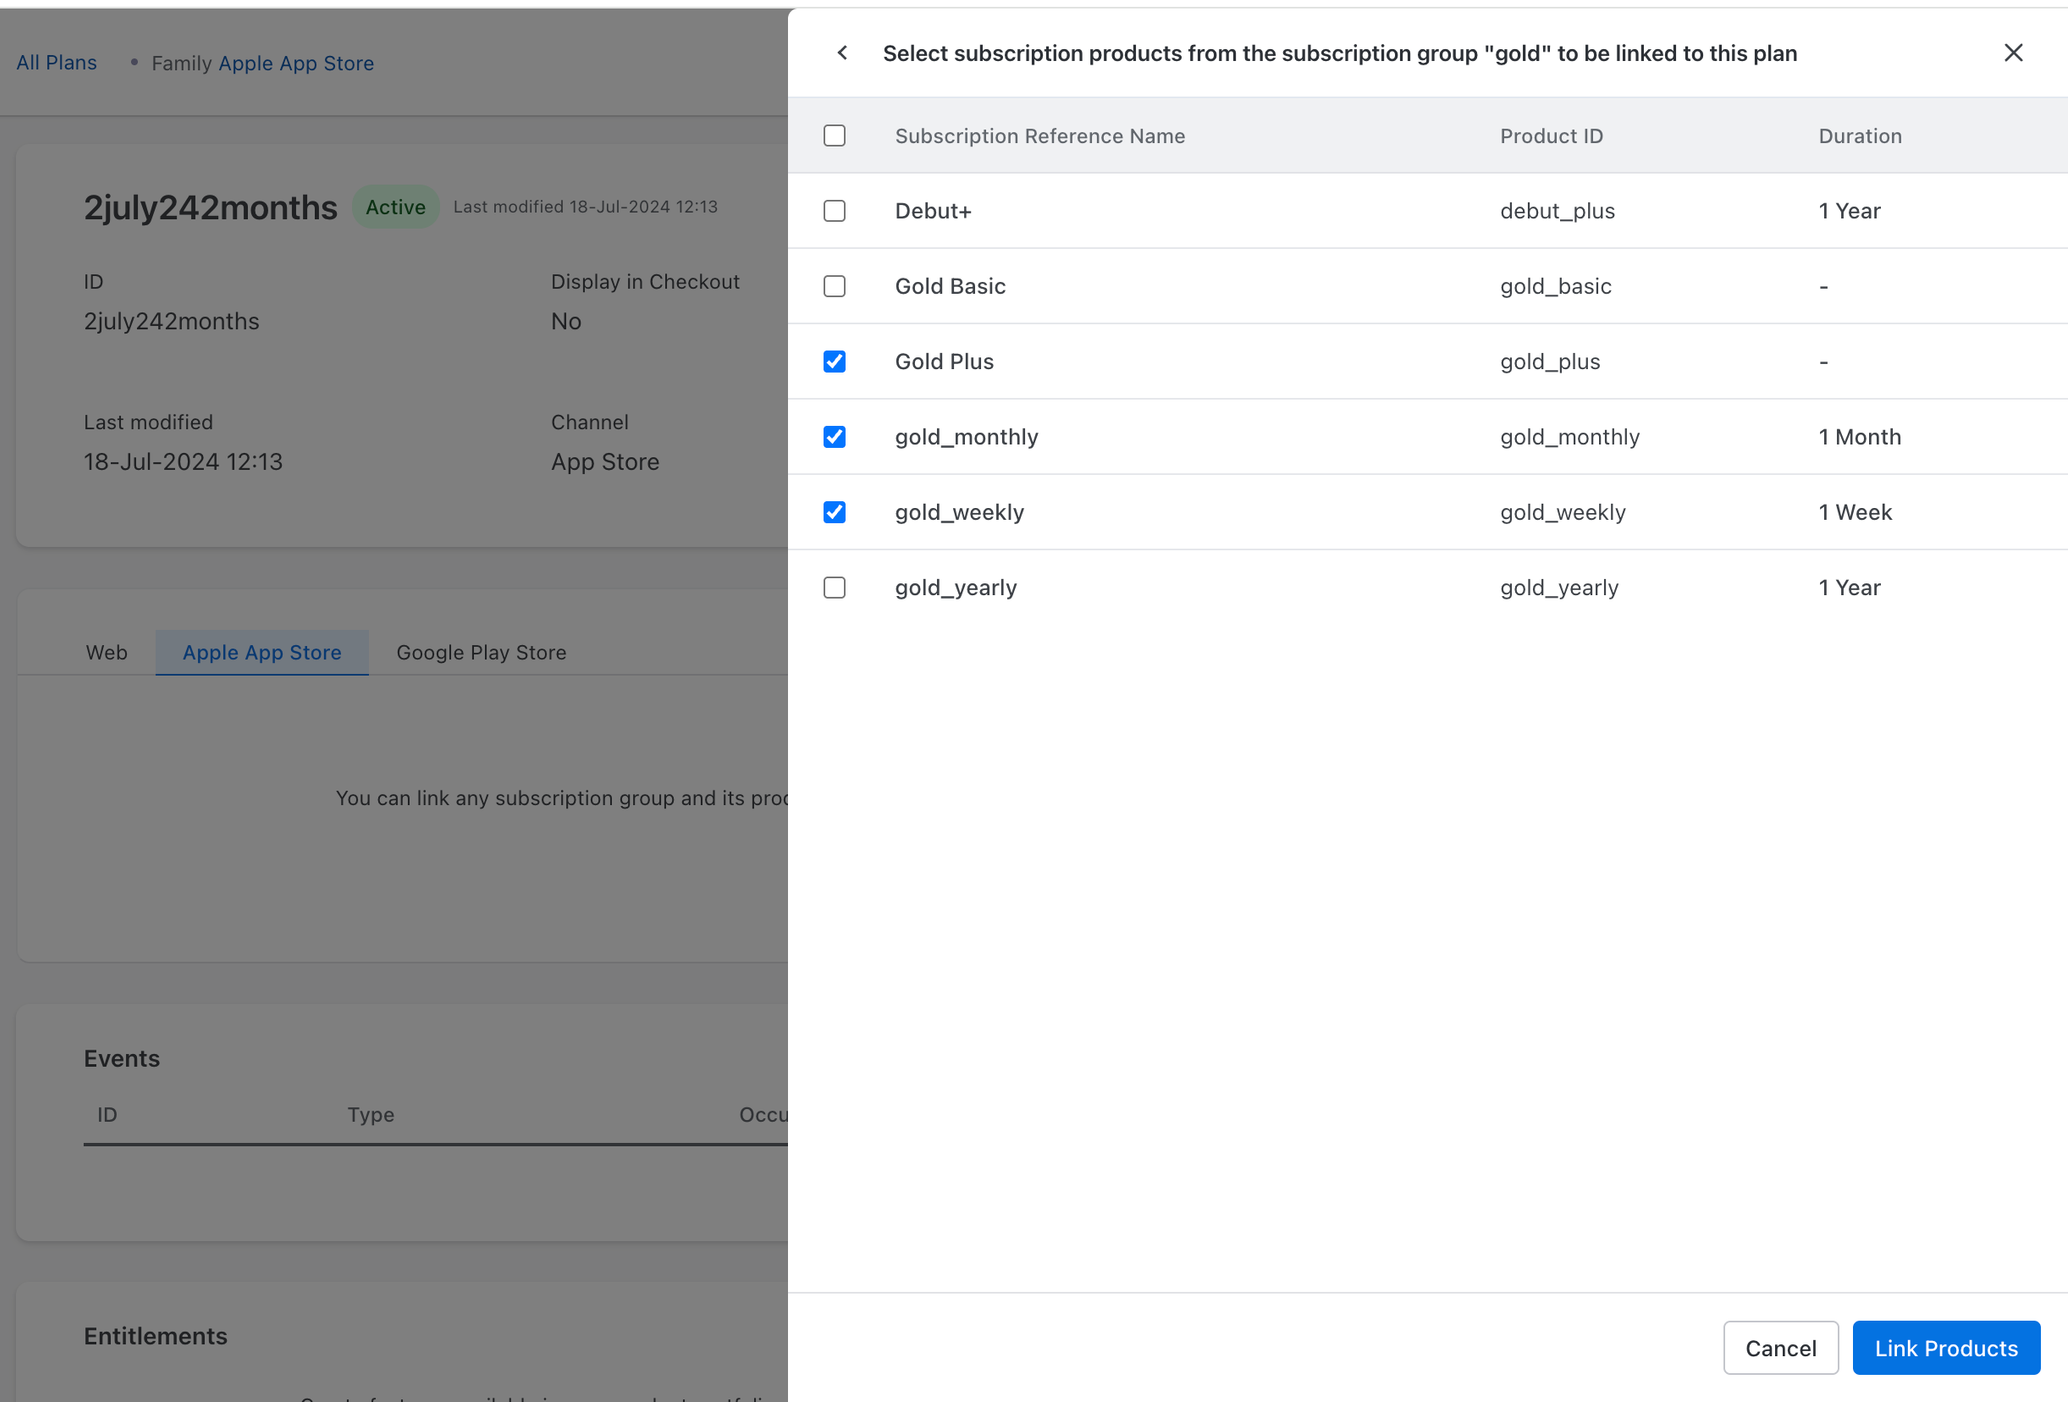Image resolution: width=2068 pixels, height=1402 pixels.
Task: Close the product selection panel
Action: (2013, 53)
